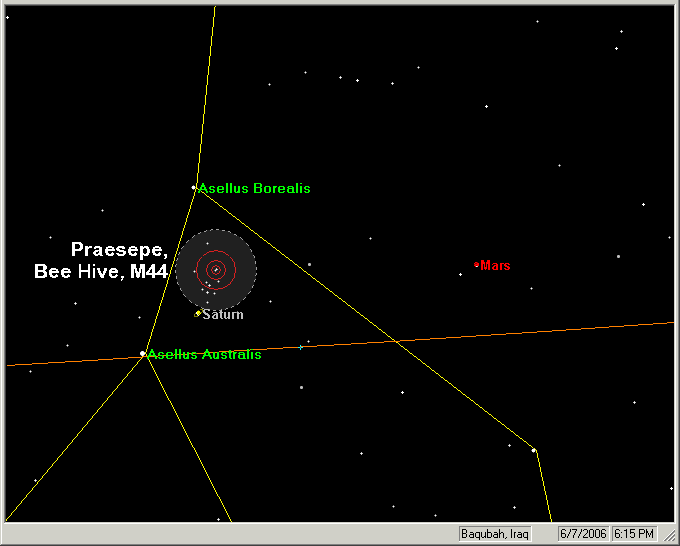
Task: Click the red Mars text label
Action: click(496, 265)
